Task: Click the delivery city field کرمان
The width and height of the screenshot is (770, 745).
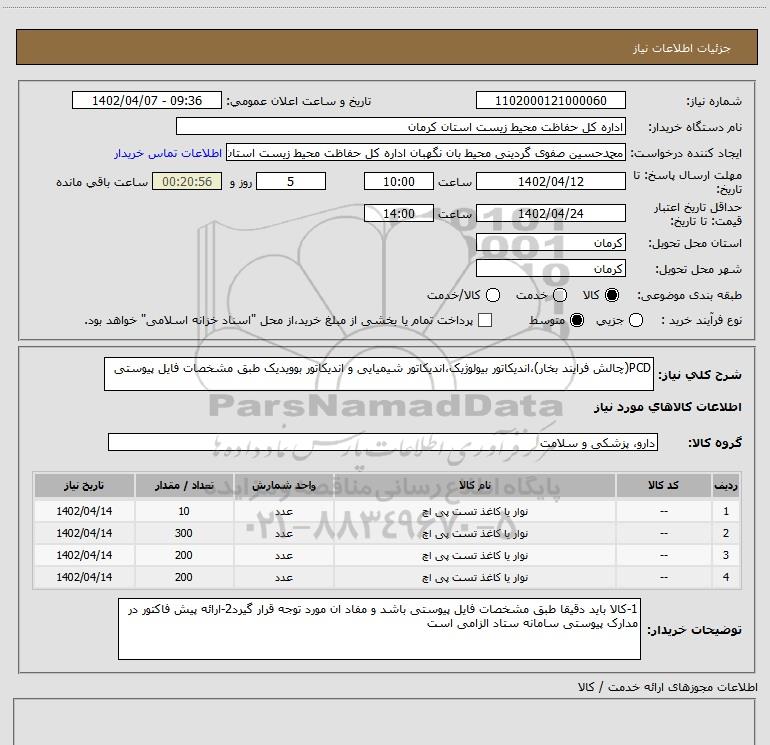Action: (550, 269)
